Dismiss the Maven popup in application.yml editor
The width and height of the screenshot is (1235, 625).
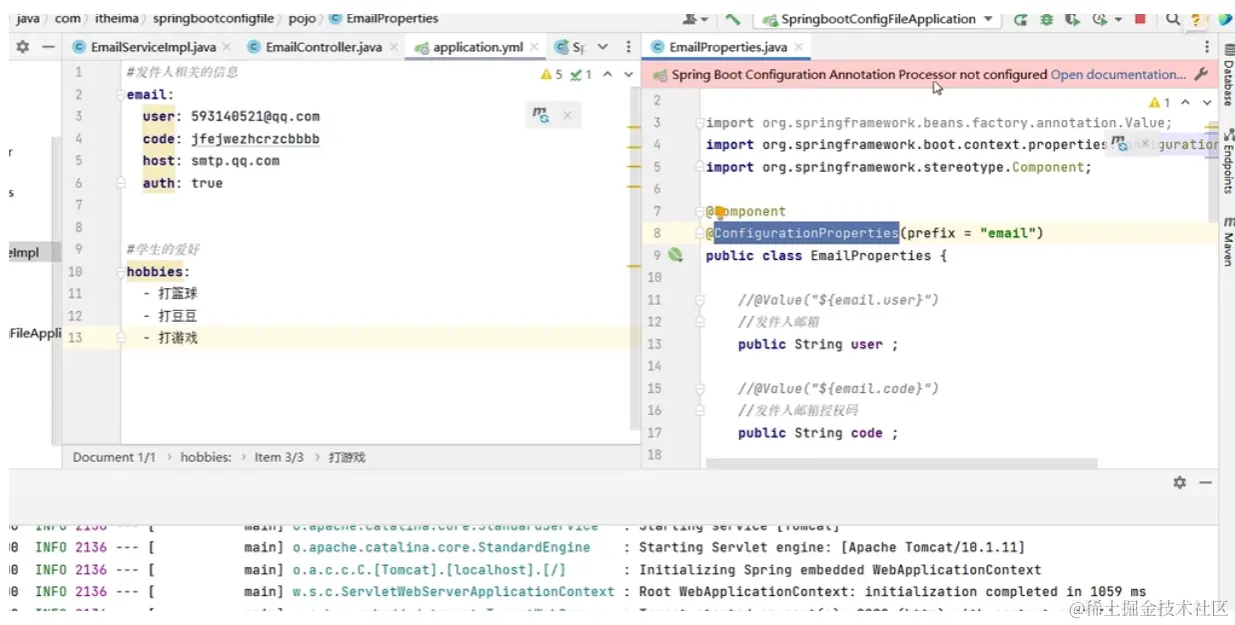click(567, 116)
